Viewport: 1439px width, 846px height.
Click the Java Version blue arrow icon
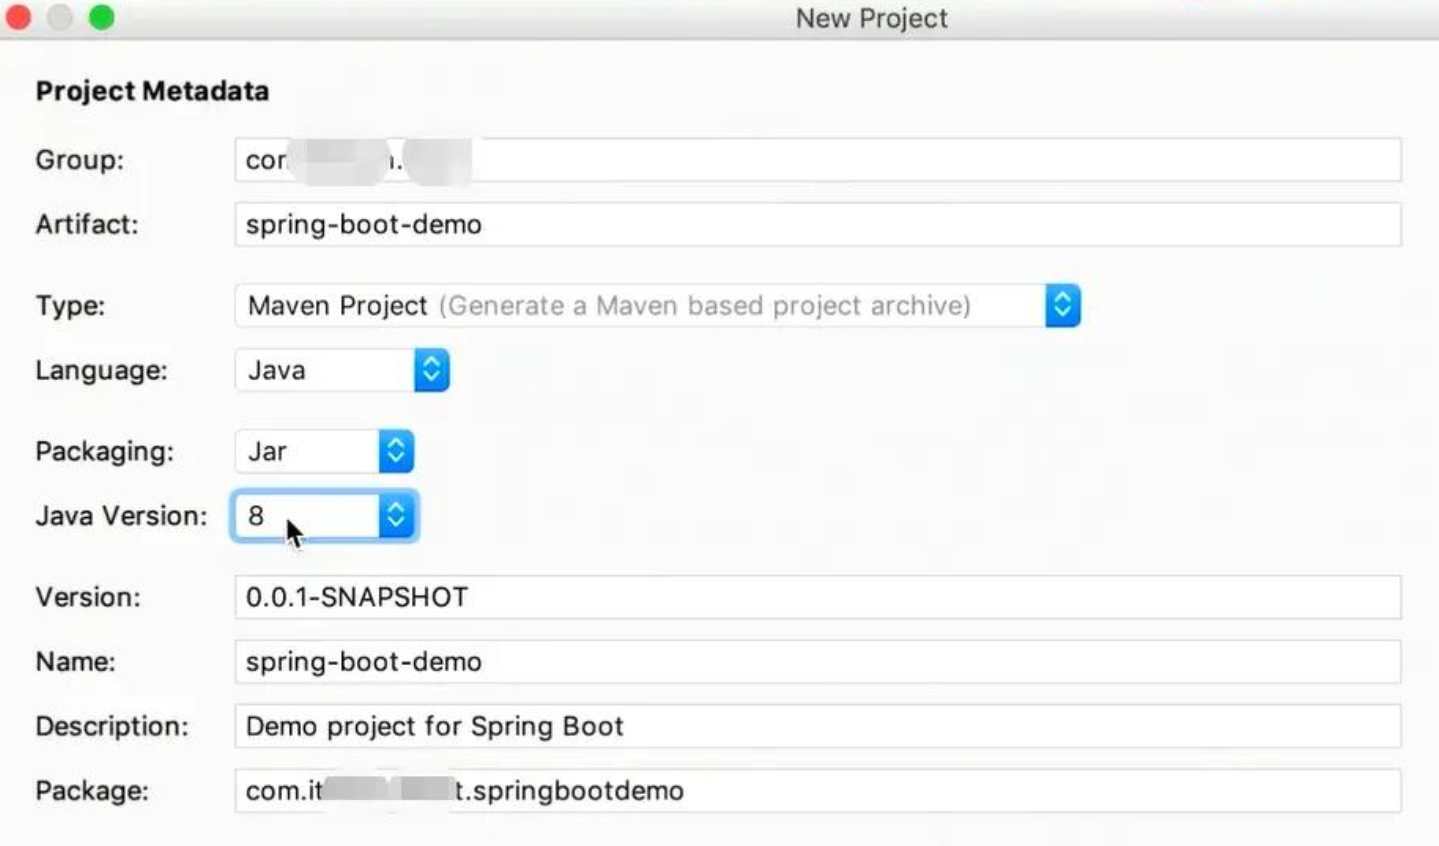(x=396, y=516)
